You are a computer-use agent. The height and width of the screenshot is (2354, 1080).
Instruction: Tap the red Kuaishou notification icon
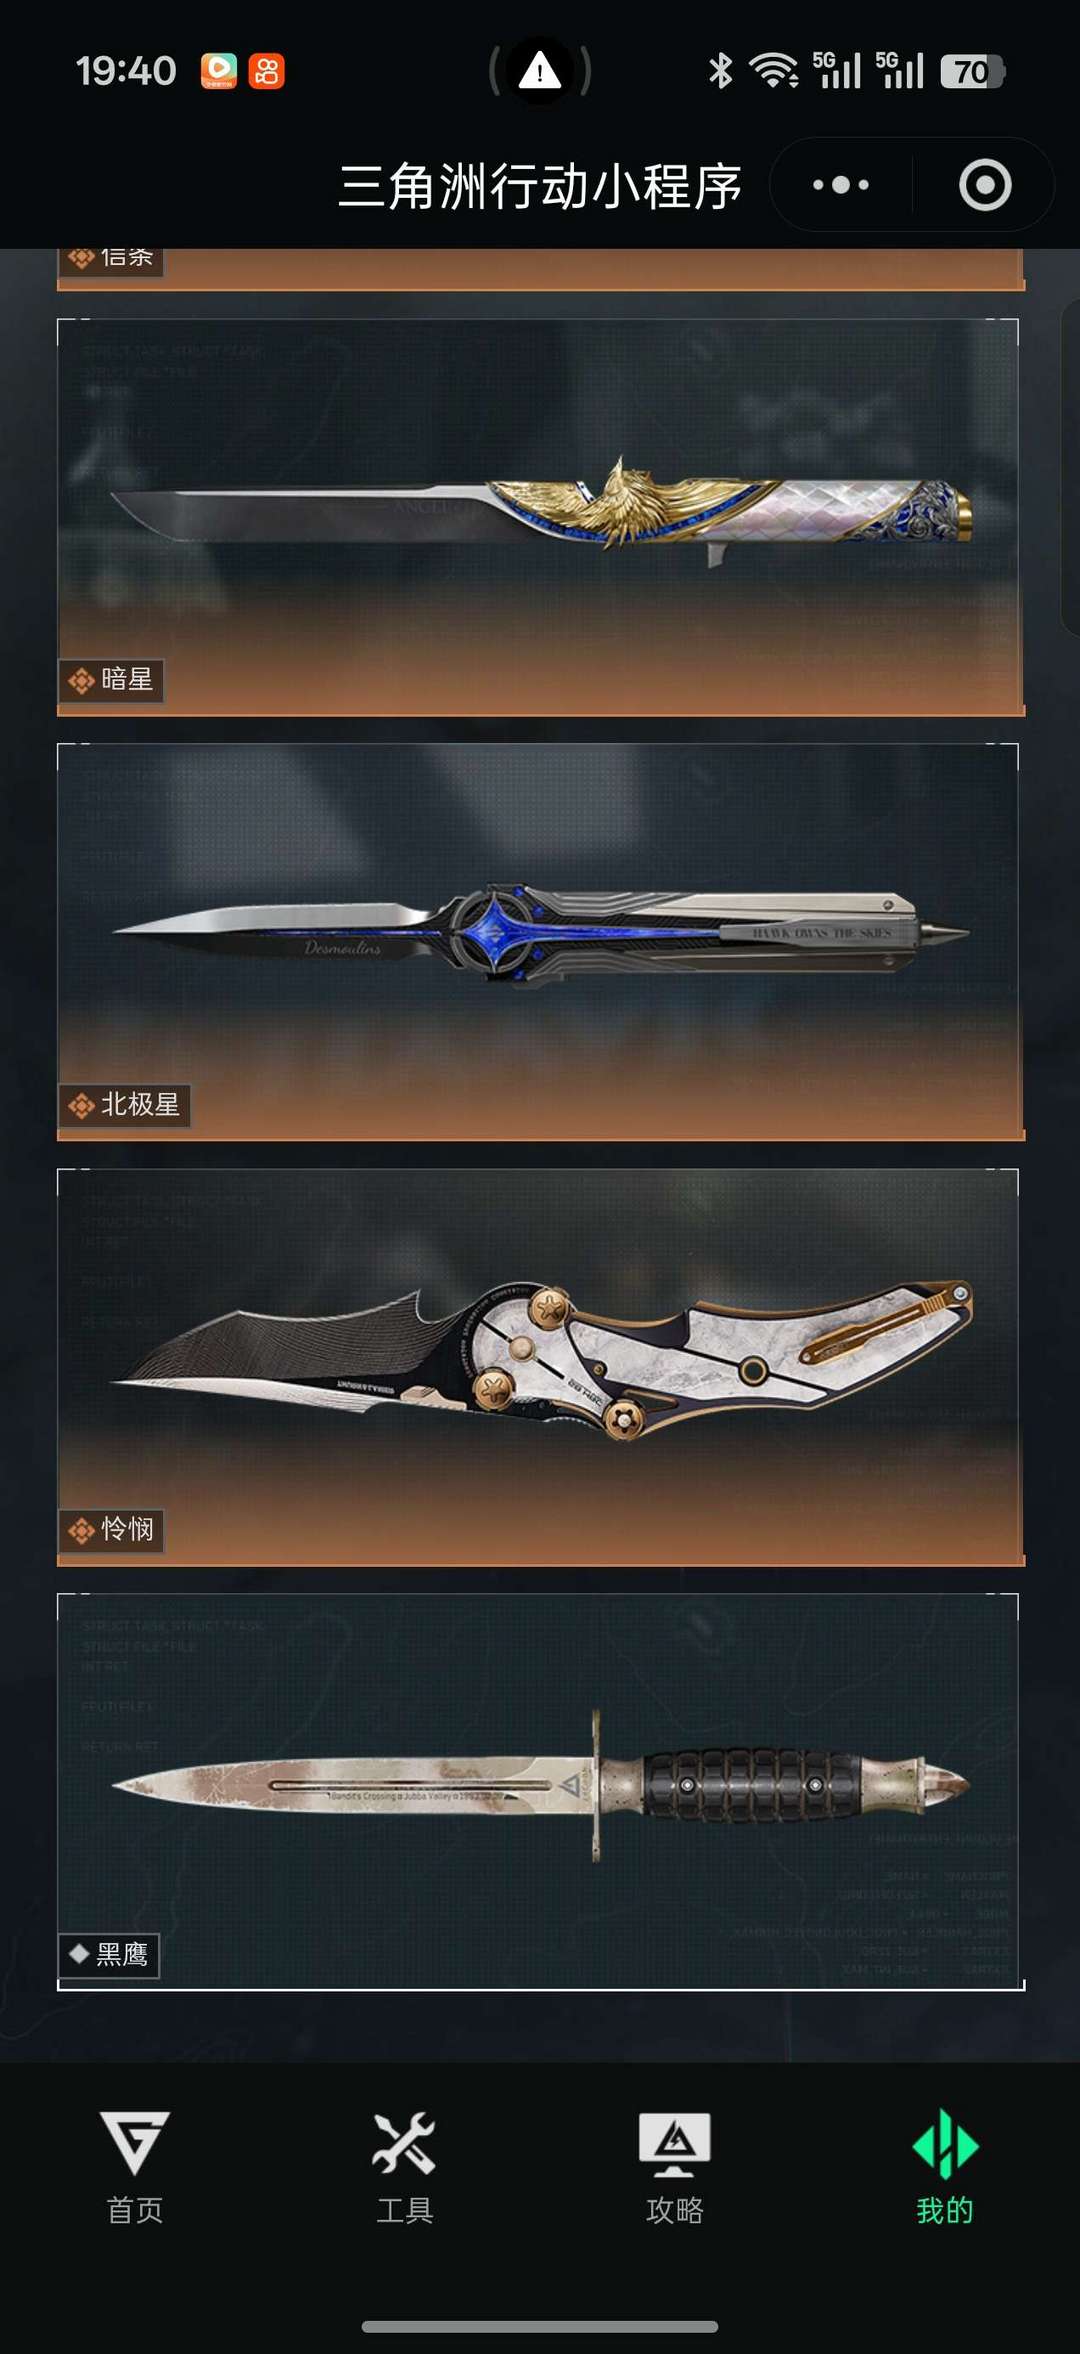(x=267, y=71)
